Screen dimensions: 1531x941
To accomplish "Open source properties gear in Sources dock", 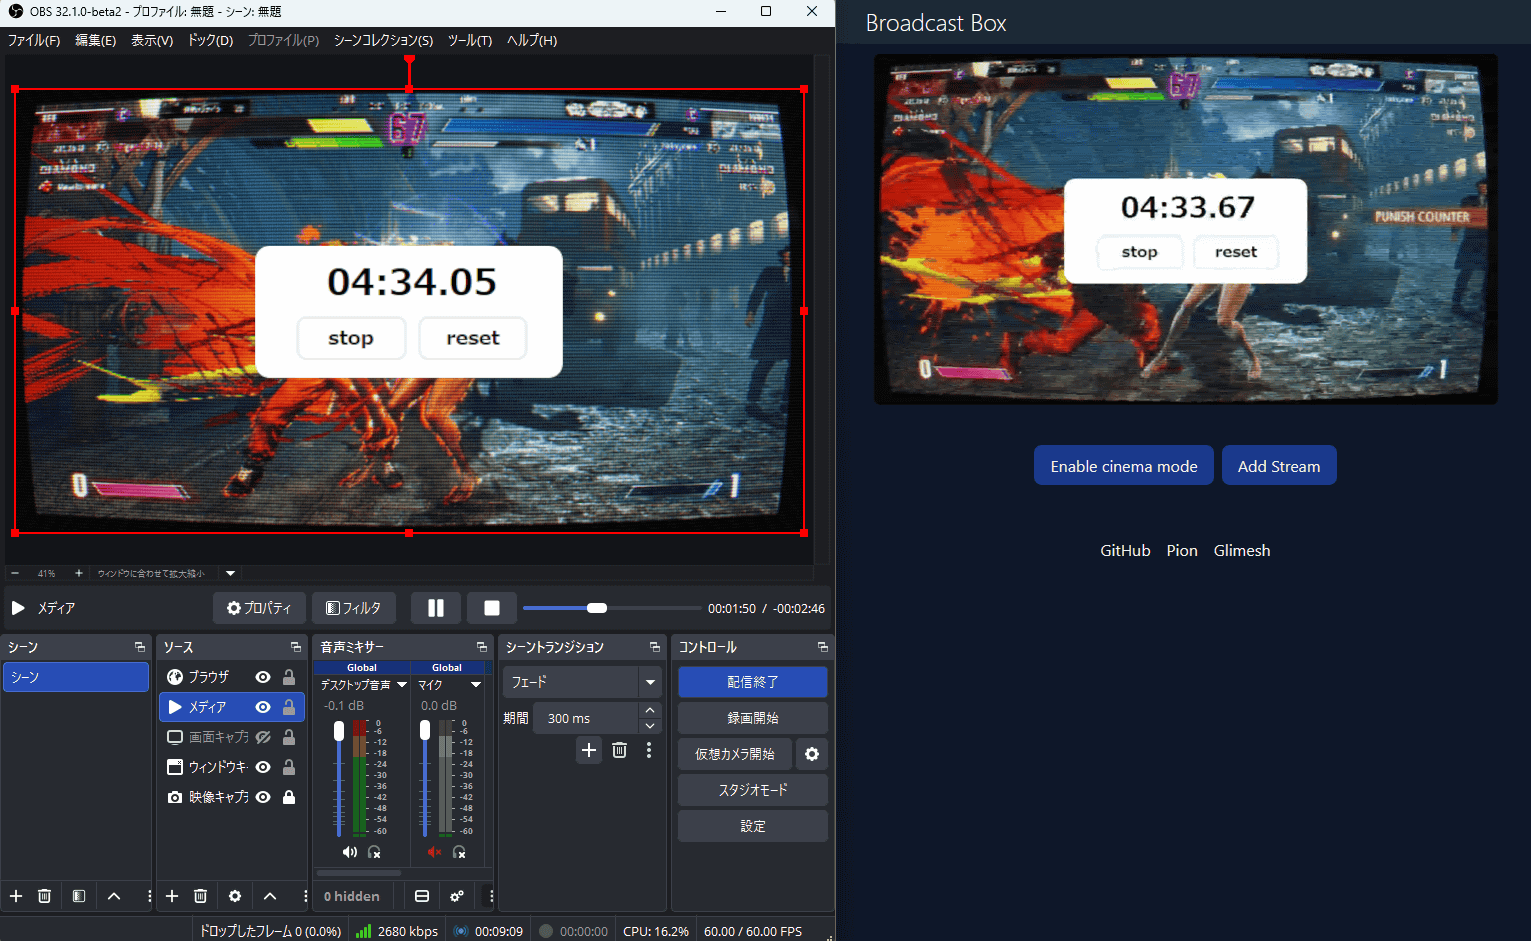I will [x=235, y=896].
